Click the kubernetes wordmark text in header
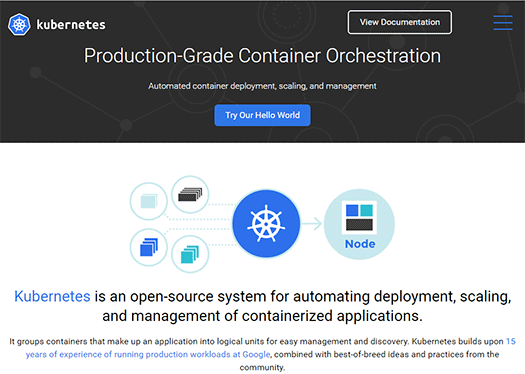525x374 pixels. tap(71, 25)
